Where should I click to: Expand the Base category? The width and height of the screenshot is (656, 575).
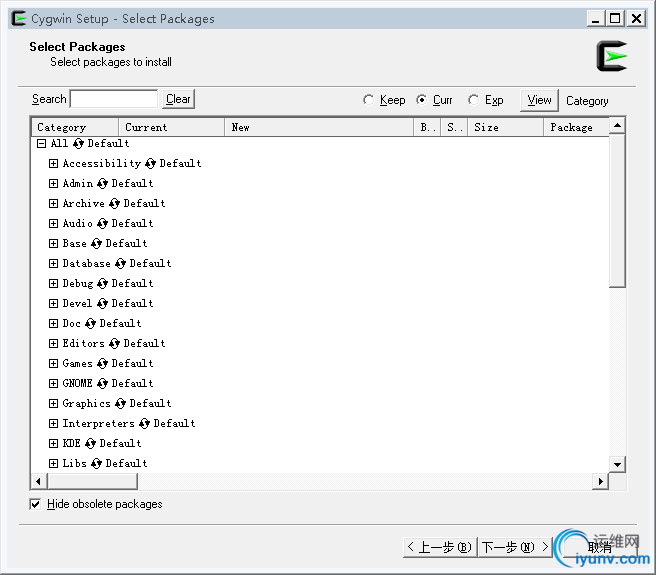point(53,244)
